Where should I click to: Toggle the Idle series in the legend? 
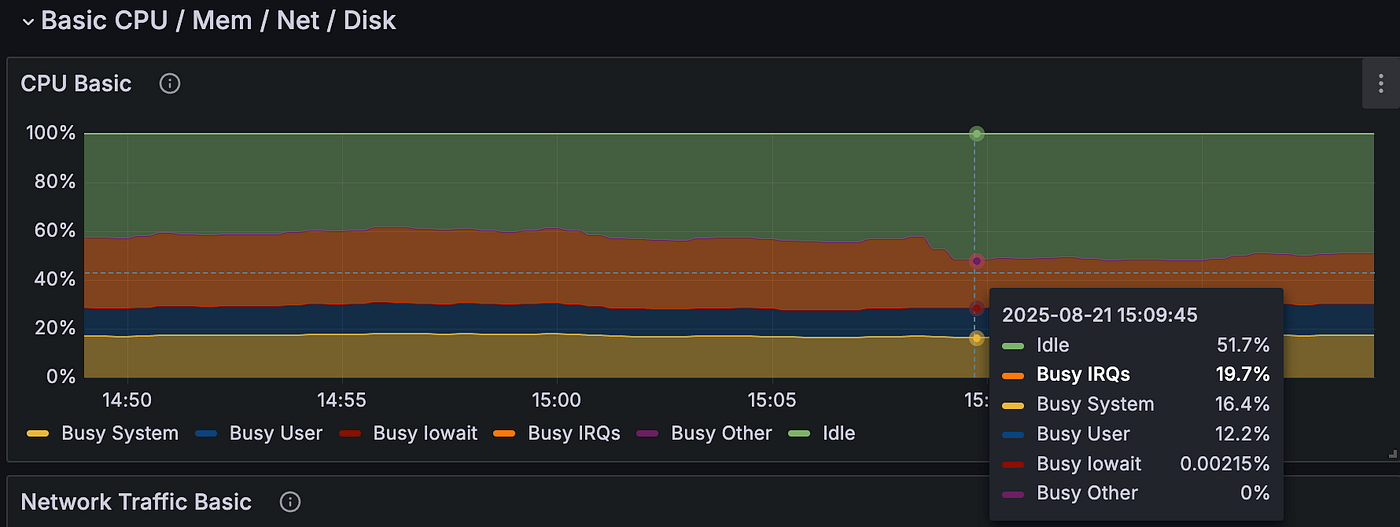point(839,433)
